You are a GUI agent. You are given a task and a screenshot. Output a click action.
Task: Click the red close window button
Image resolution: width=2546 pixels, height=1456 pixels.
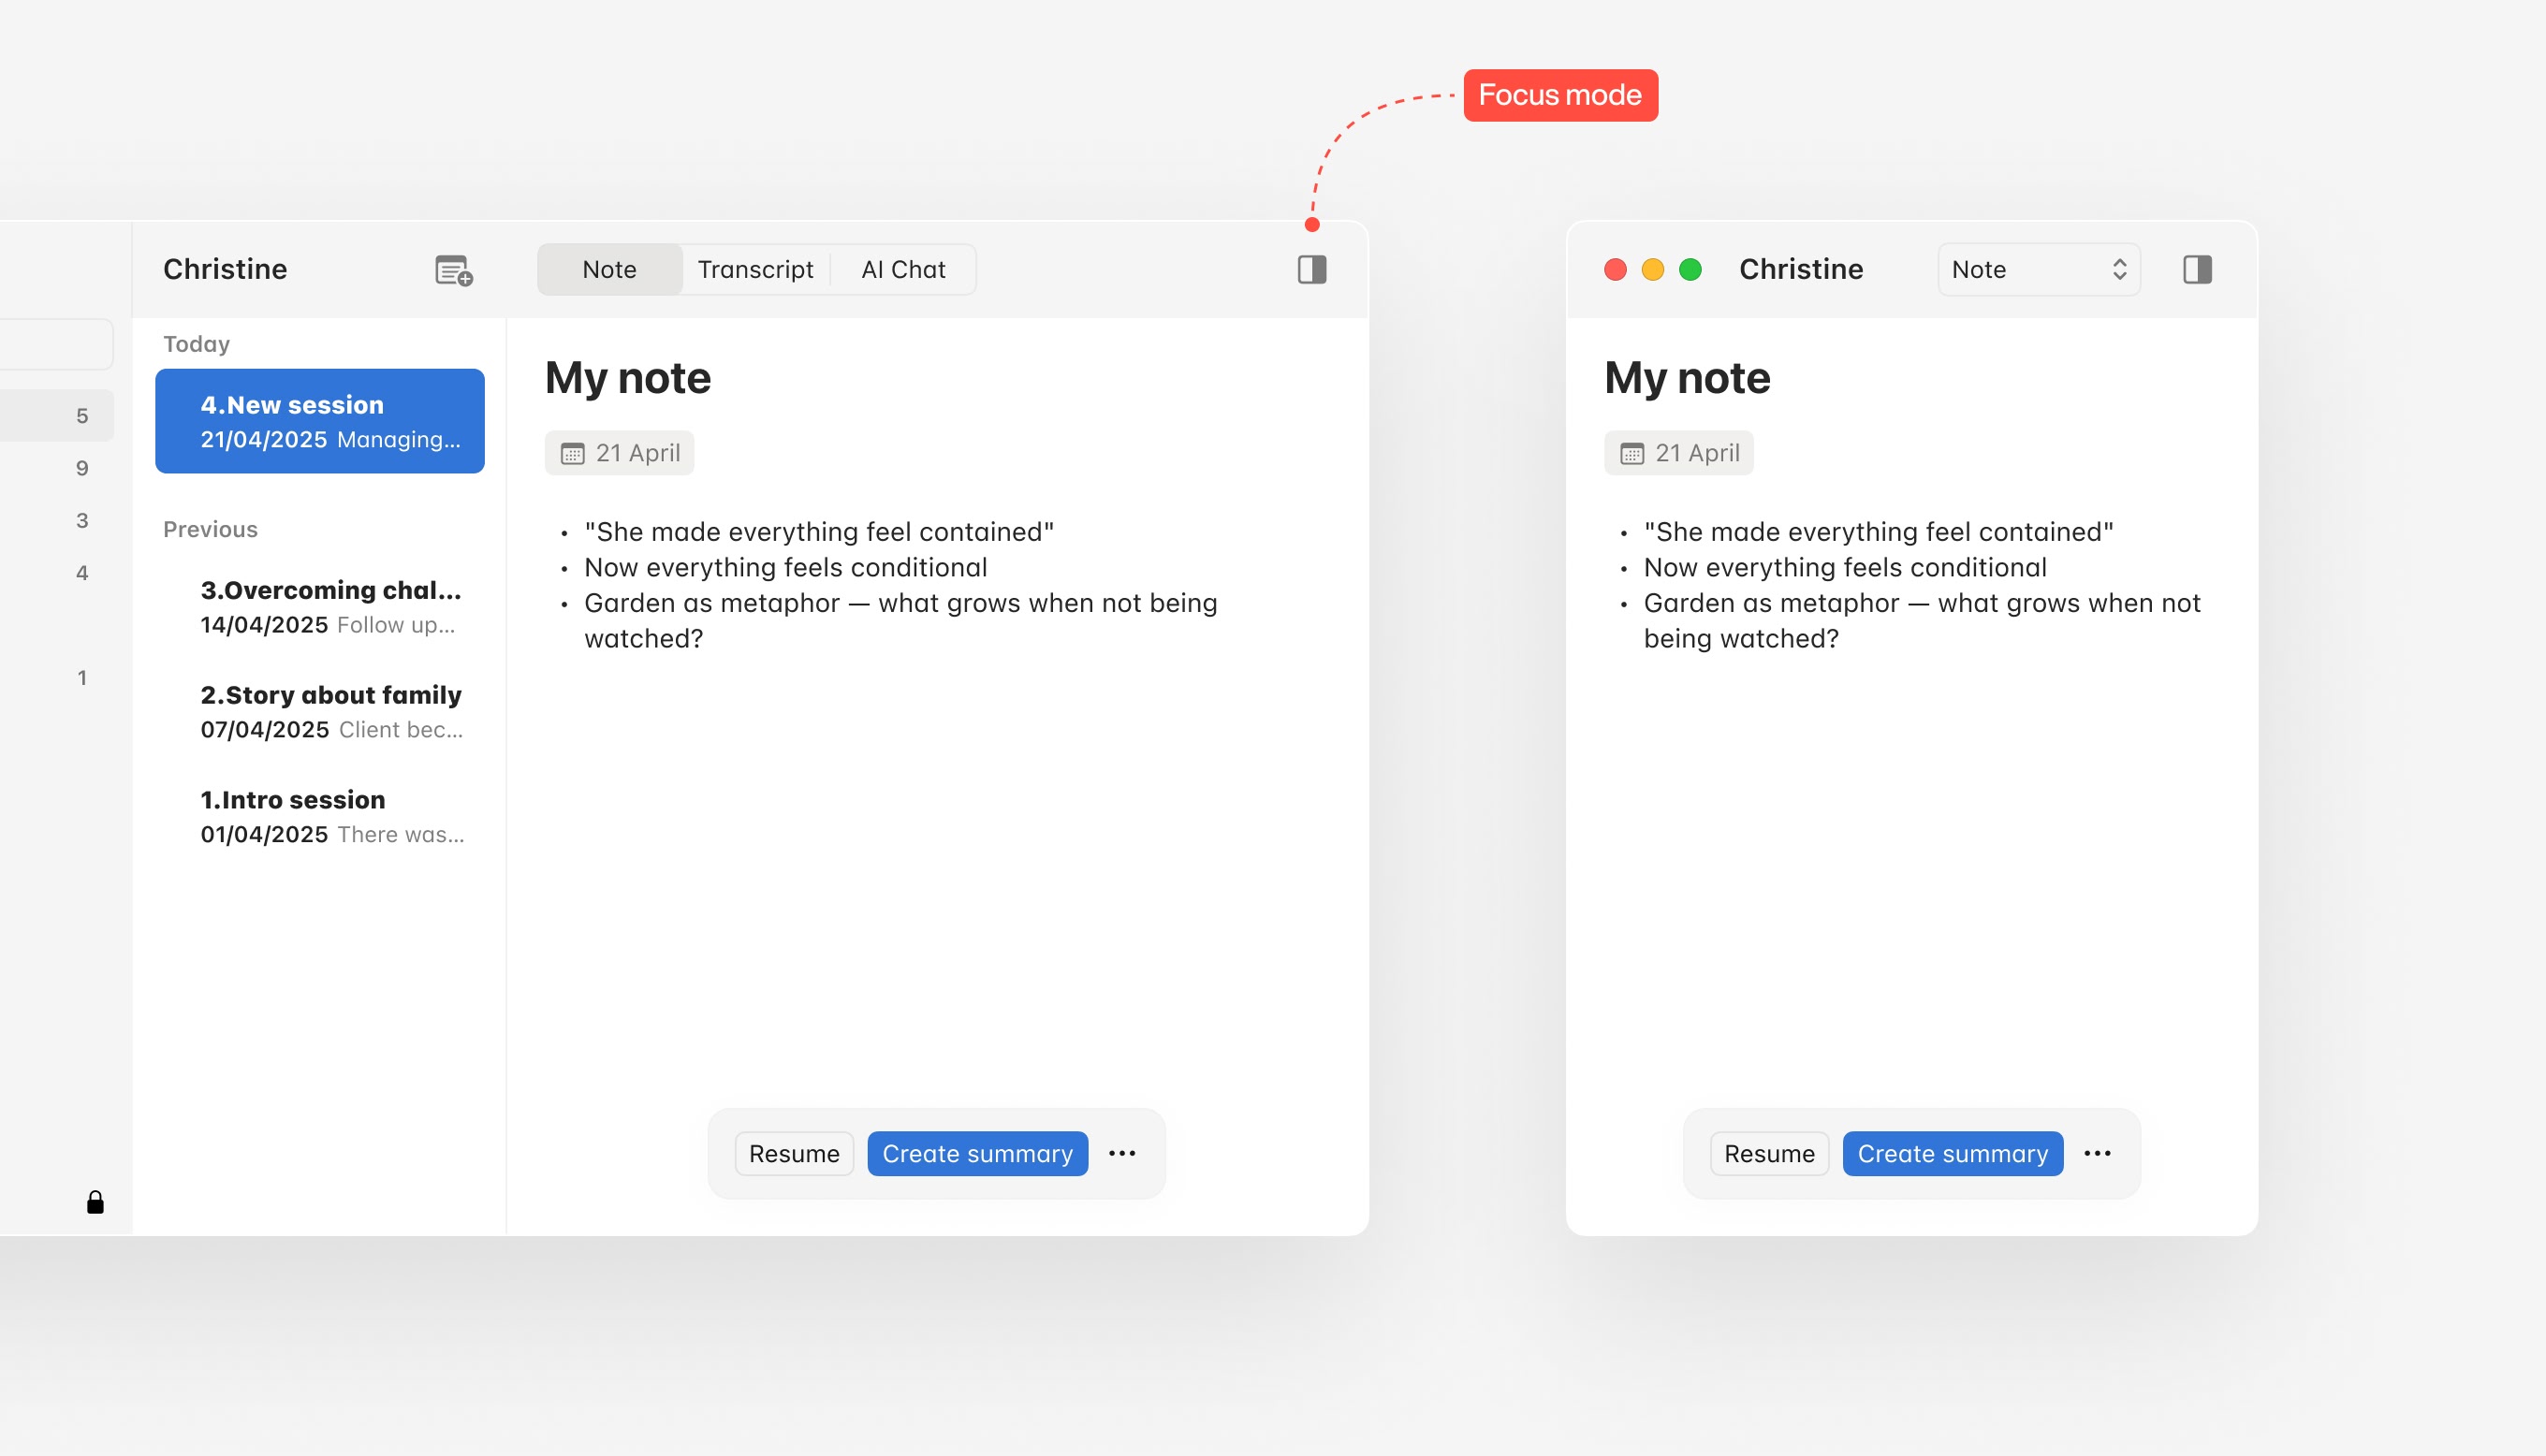1615,270
